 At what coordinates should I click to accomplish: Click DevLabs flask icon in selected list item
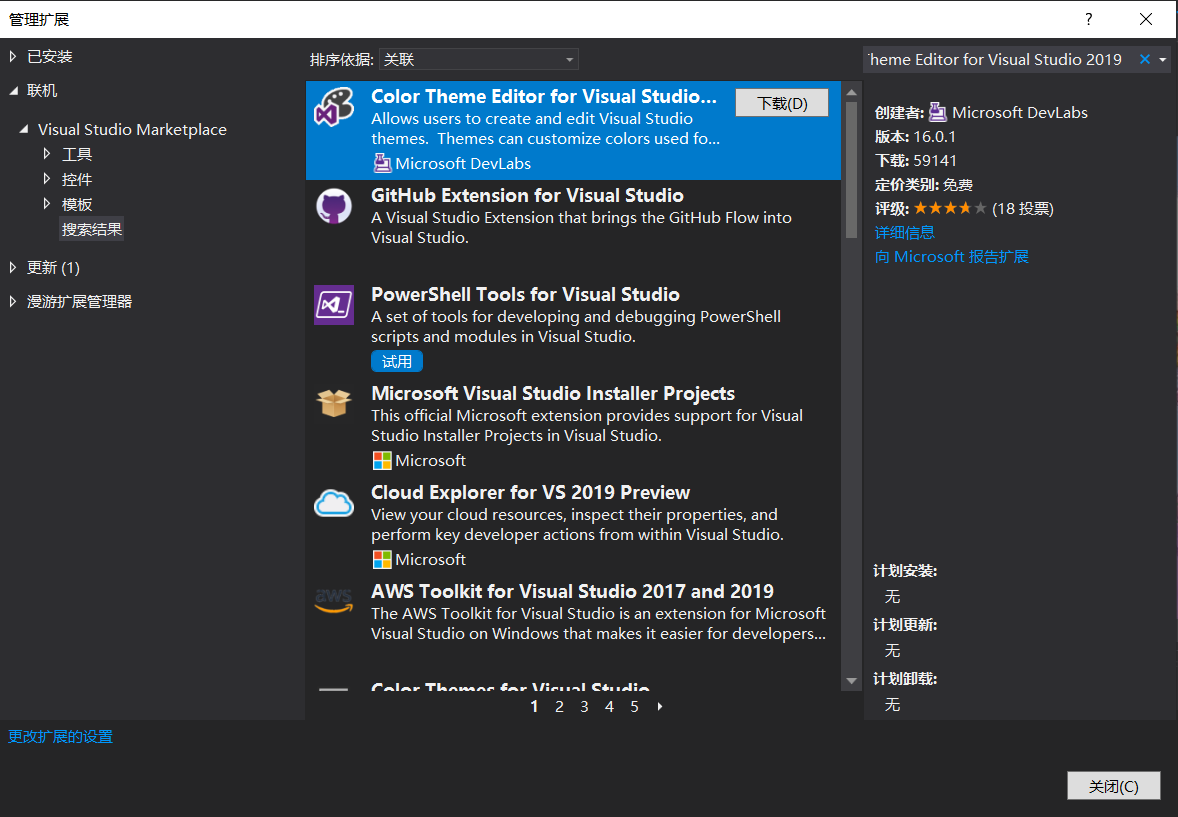(382, 163)
